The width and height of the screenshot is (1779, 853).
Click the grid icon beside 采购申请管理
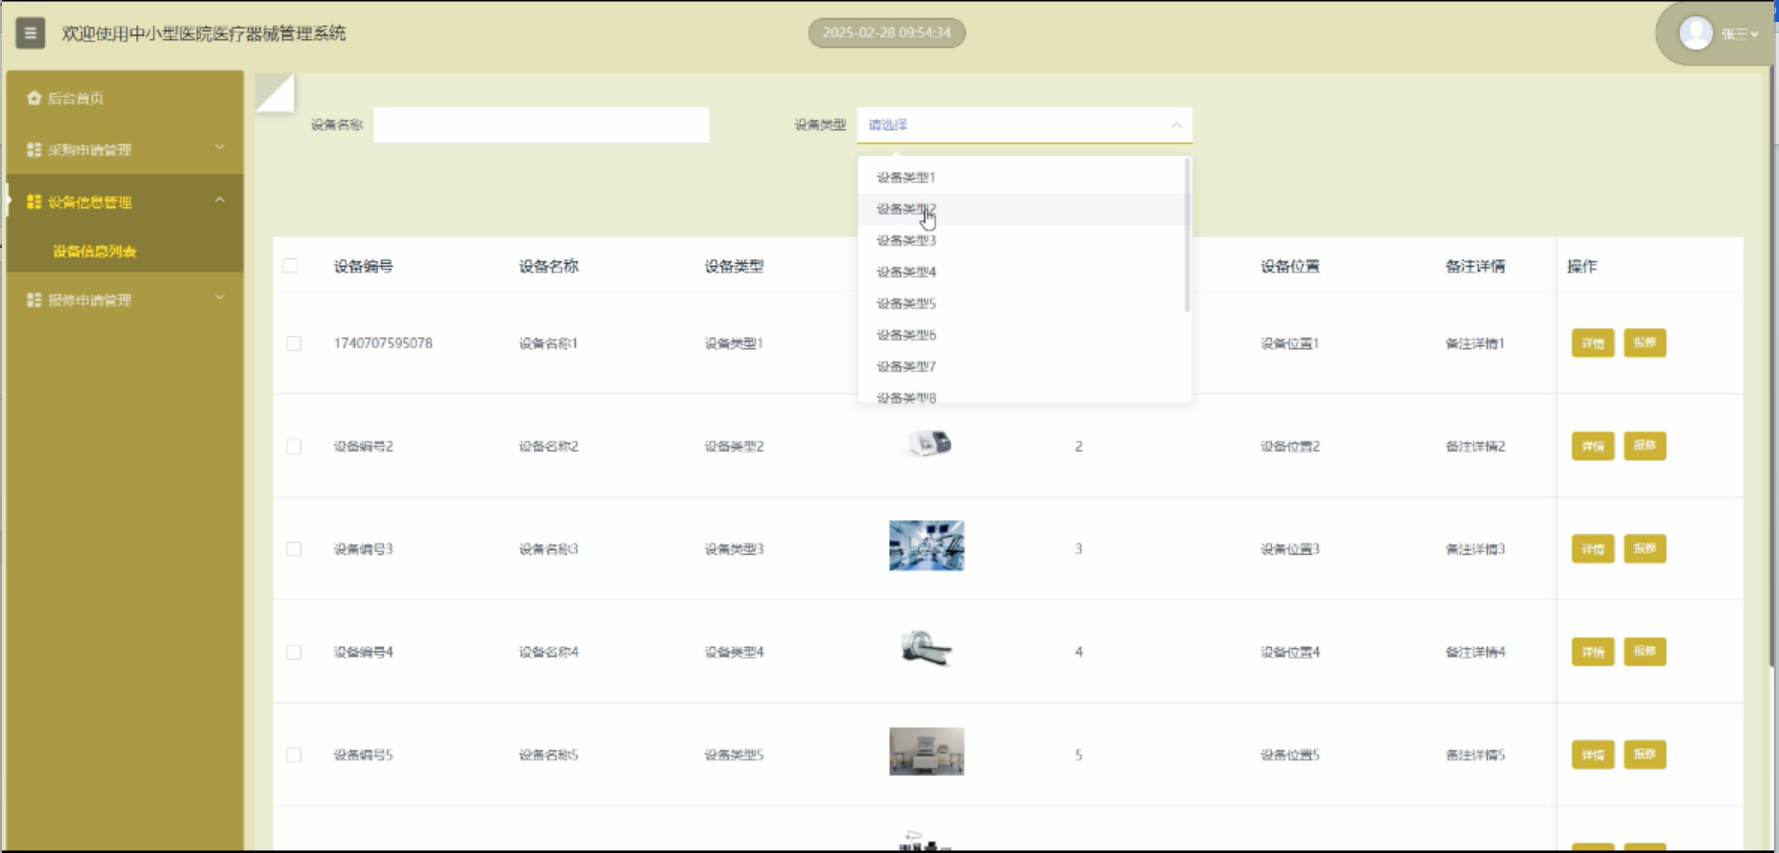34,150
